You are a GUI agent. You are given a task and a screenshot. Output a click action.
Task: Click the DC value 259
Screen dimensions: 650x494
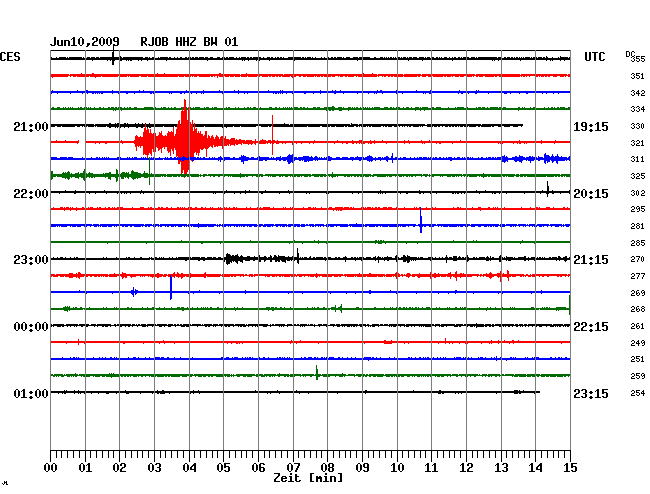pos(638,376)
